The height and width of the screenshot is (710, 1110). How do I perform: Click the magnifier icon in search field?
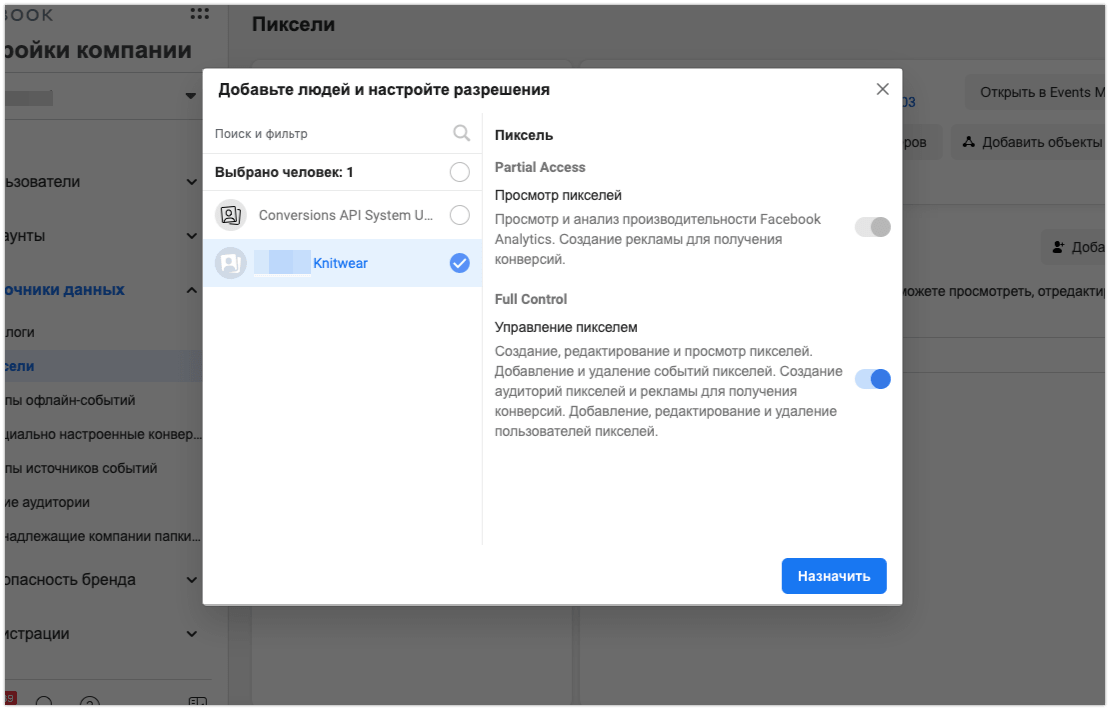click(461, 133)
